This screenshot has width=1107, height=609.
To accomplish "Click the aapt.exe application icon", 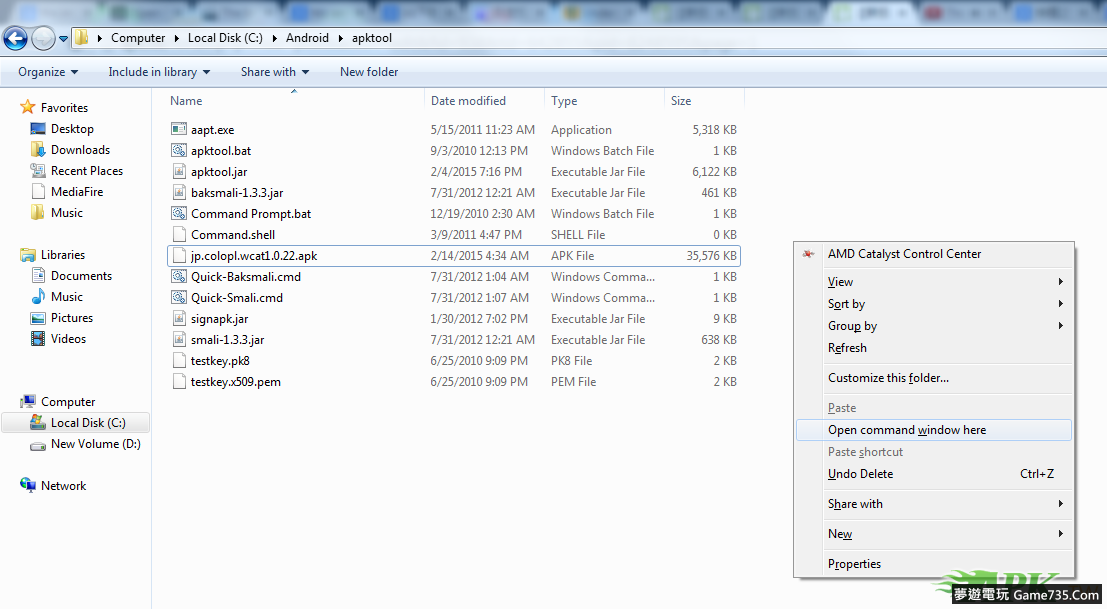I will tap(179, 129).
